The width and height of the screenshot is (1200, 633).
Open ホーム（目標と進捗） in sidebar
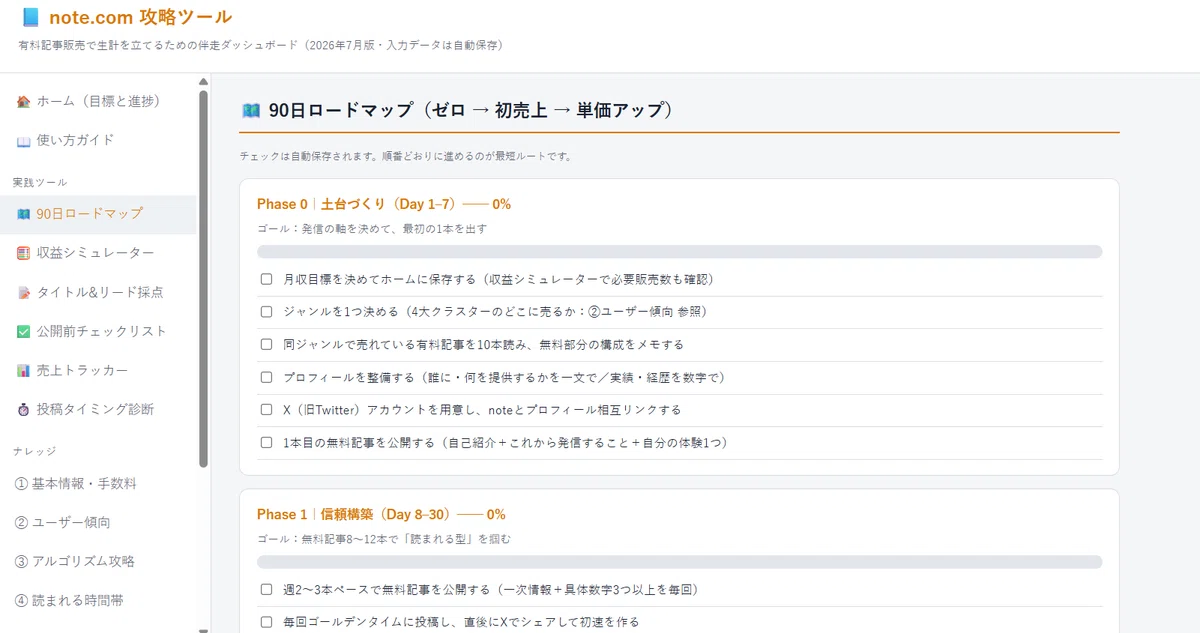tap(98, 102)
